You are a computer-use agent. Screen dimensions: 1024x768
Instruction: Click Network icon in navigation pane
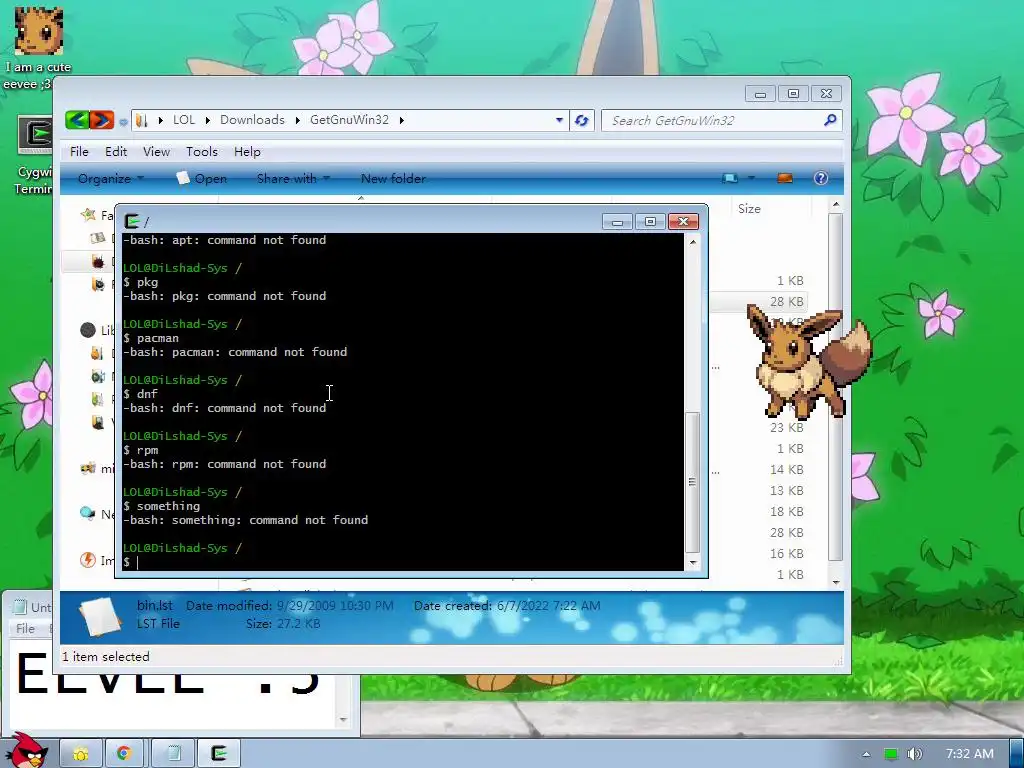88,514
